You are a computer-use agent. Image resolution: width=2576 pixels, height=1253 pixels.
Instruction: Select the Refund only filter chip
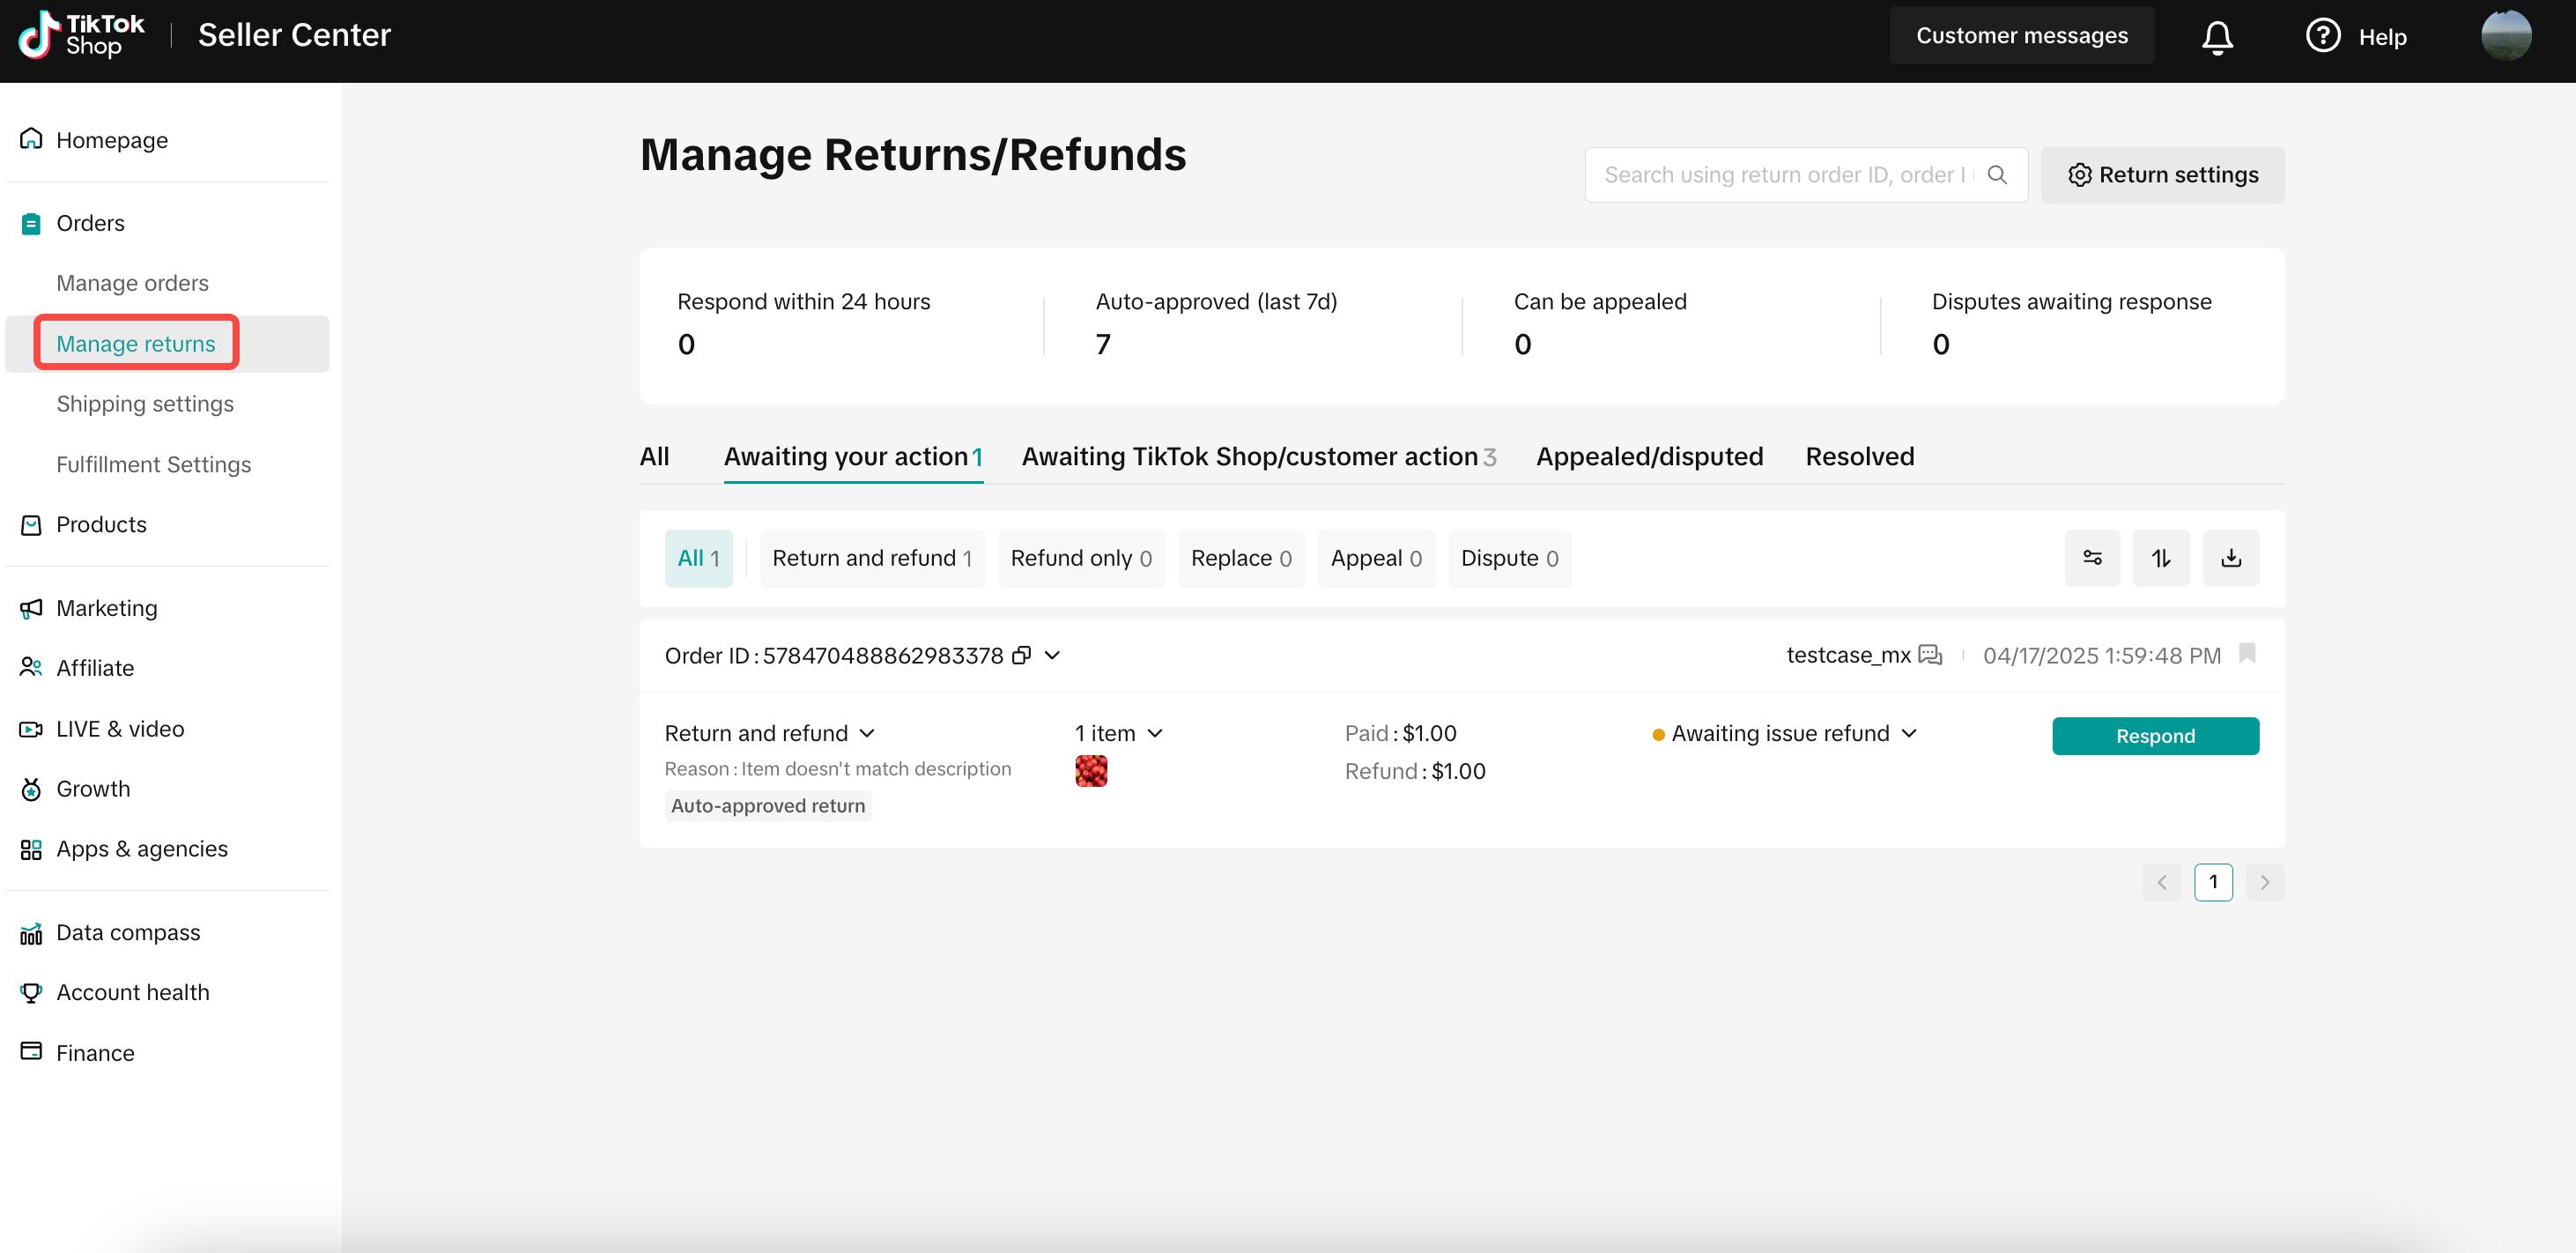pyautogui.click(x=1081, y=558)
